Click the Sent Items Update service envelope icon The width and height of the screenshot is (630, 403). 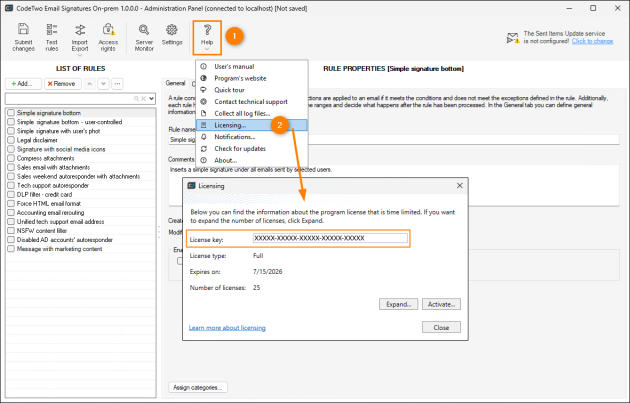coord(513,38)
